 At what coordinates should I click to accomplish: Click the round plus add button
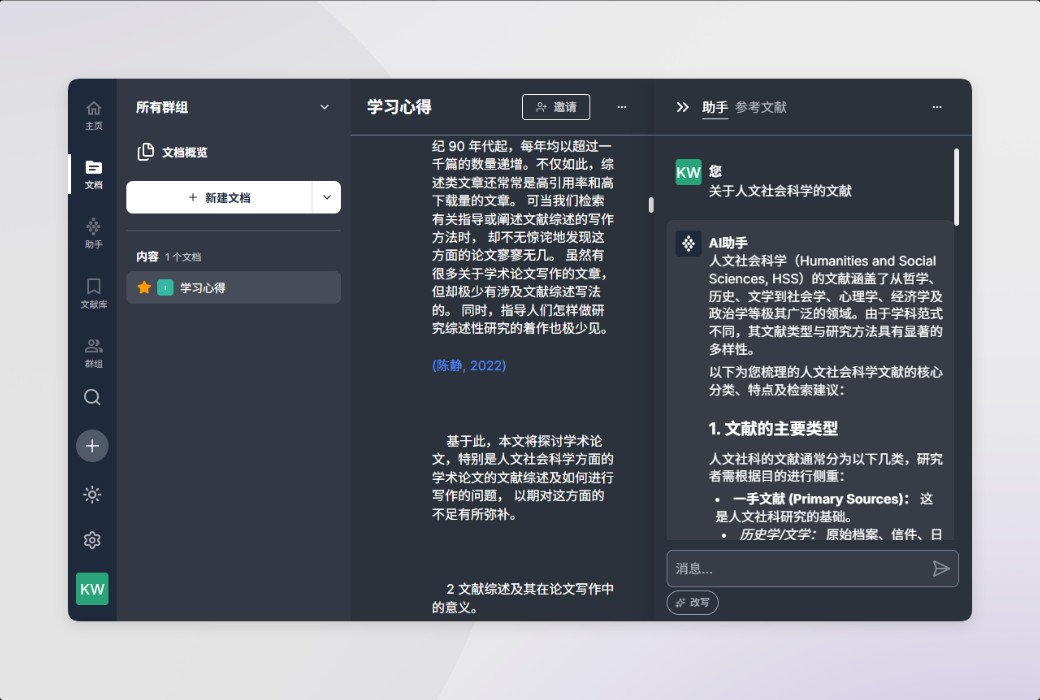pos(92,446)
